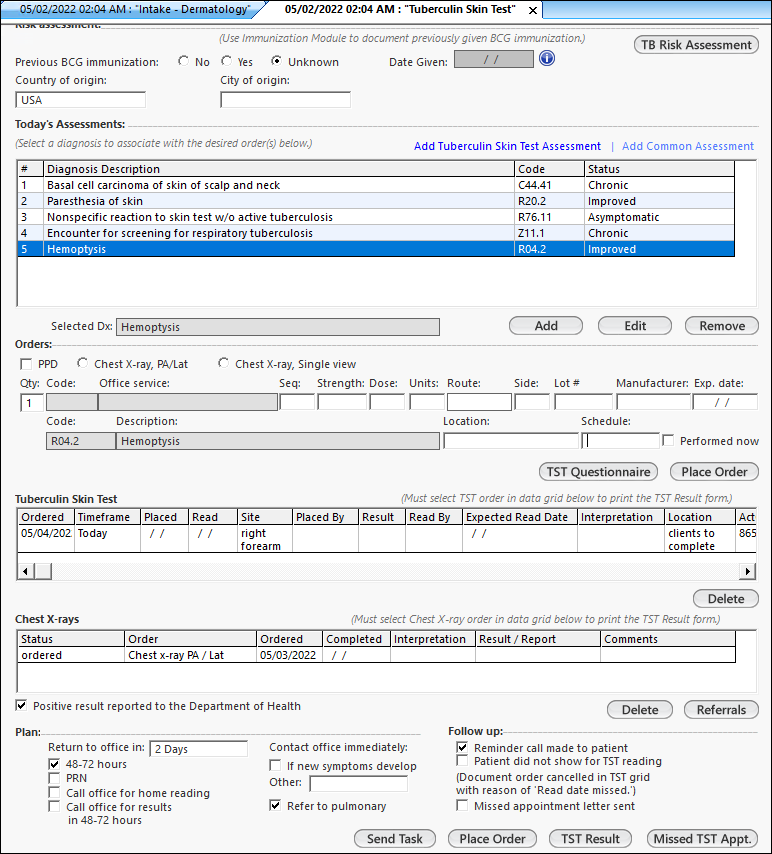The width and height of the screenshot is (772, 854).
Task: Open TB Risk Assessment
Action: [696, 45]
